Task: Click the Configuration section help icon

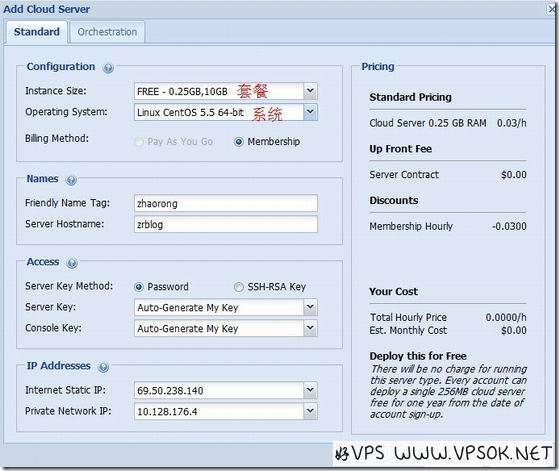Action: click(x=108, y=68)
